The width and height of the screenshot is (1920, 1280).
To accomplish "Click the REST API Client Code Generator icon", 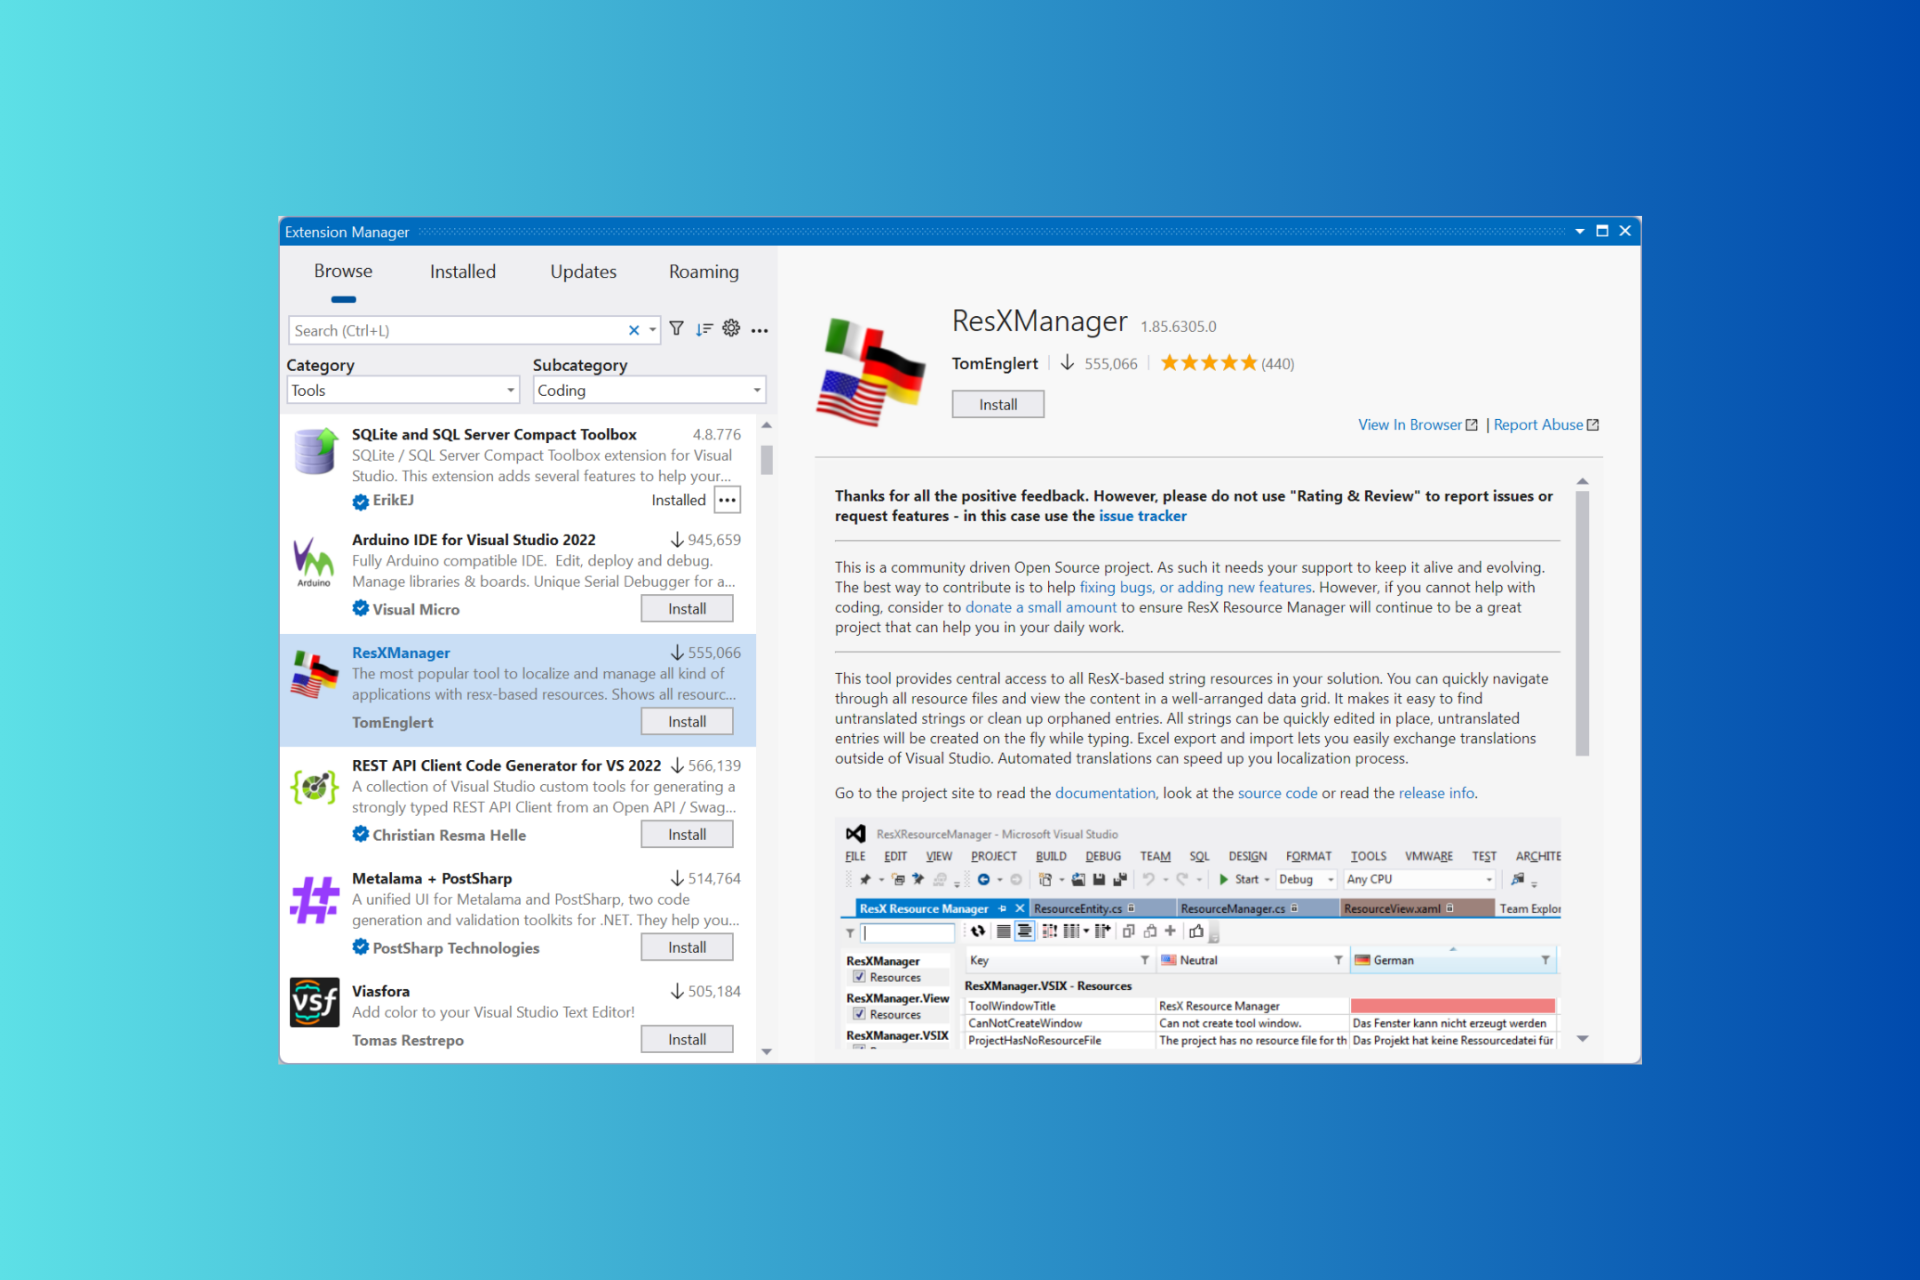I will [x=314, y=787].
